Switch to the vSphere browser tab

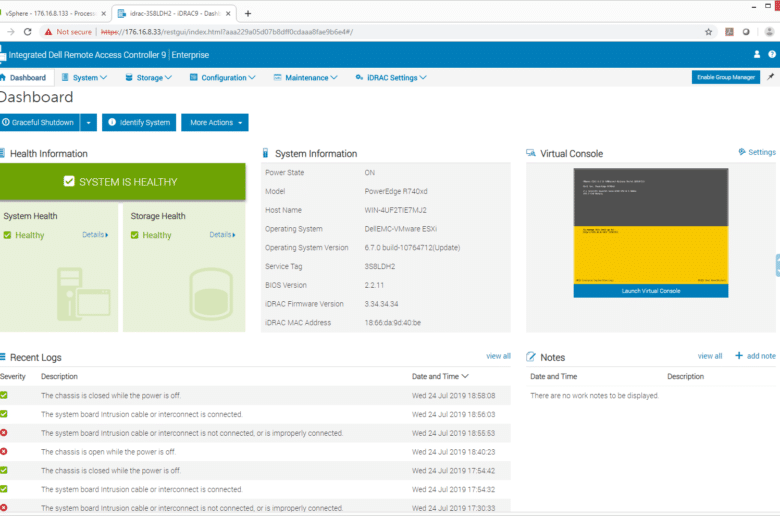(x=51, y=13)
